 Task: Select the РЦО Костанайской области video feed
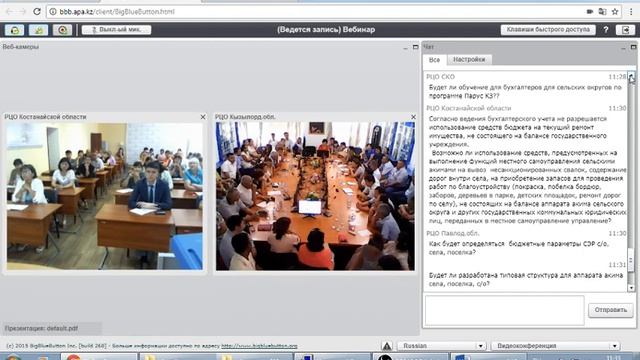tap(104, 196)
